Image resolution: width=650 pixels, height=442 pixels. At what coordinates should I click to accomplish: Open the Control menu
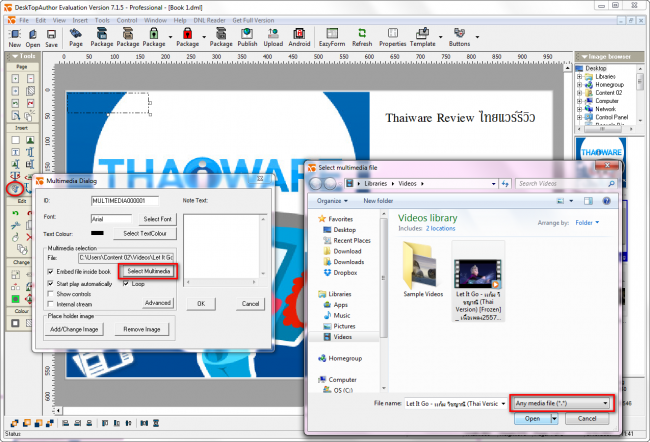click(x=126, y=20)
